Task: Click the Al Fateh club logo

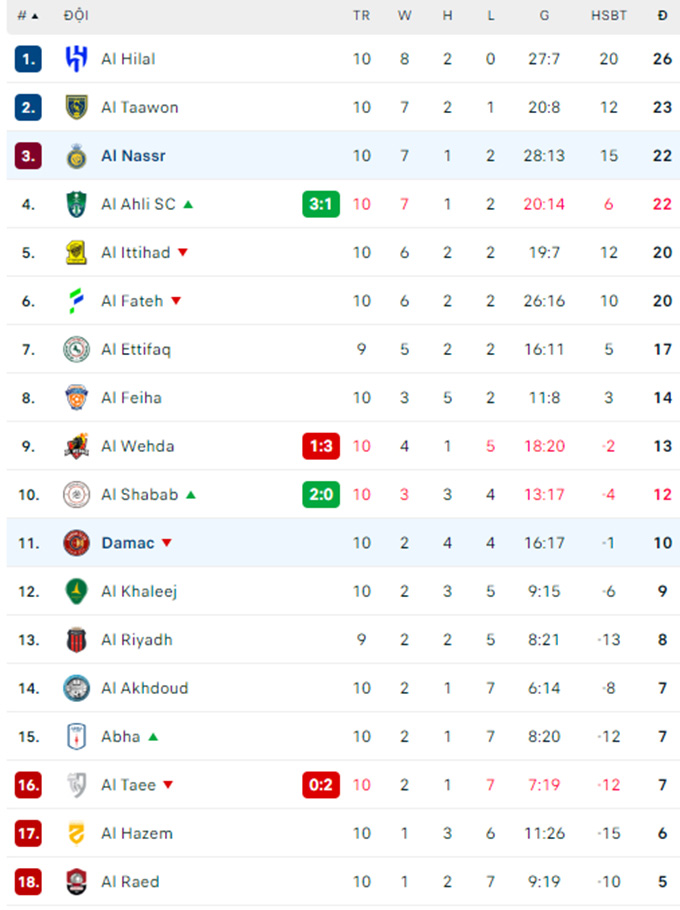Action: pyautogui.click(x=76, y=301)
